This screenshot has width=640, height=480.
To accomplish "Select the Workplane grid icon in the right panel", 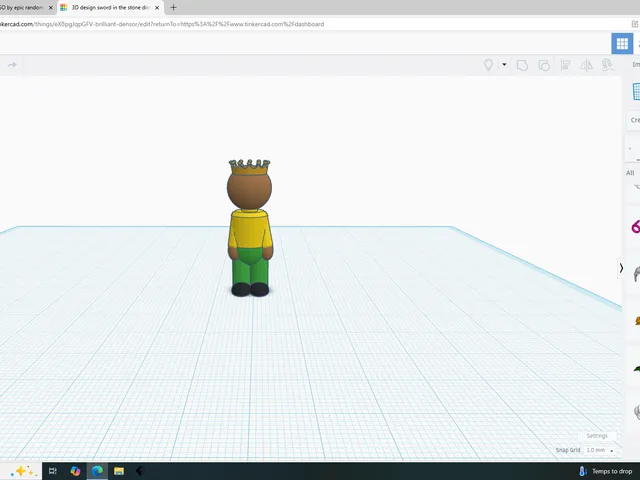I will pyautogui.click(x=636, y=91).
